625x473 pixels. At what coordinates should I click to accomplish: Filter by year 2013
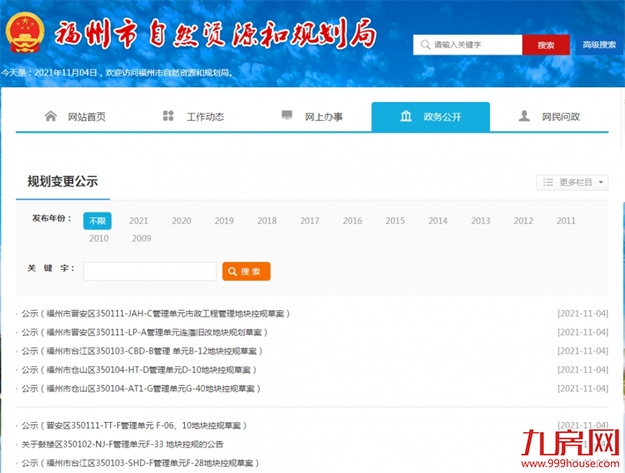click(x=481, y=221)
